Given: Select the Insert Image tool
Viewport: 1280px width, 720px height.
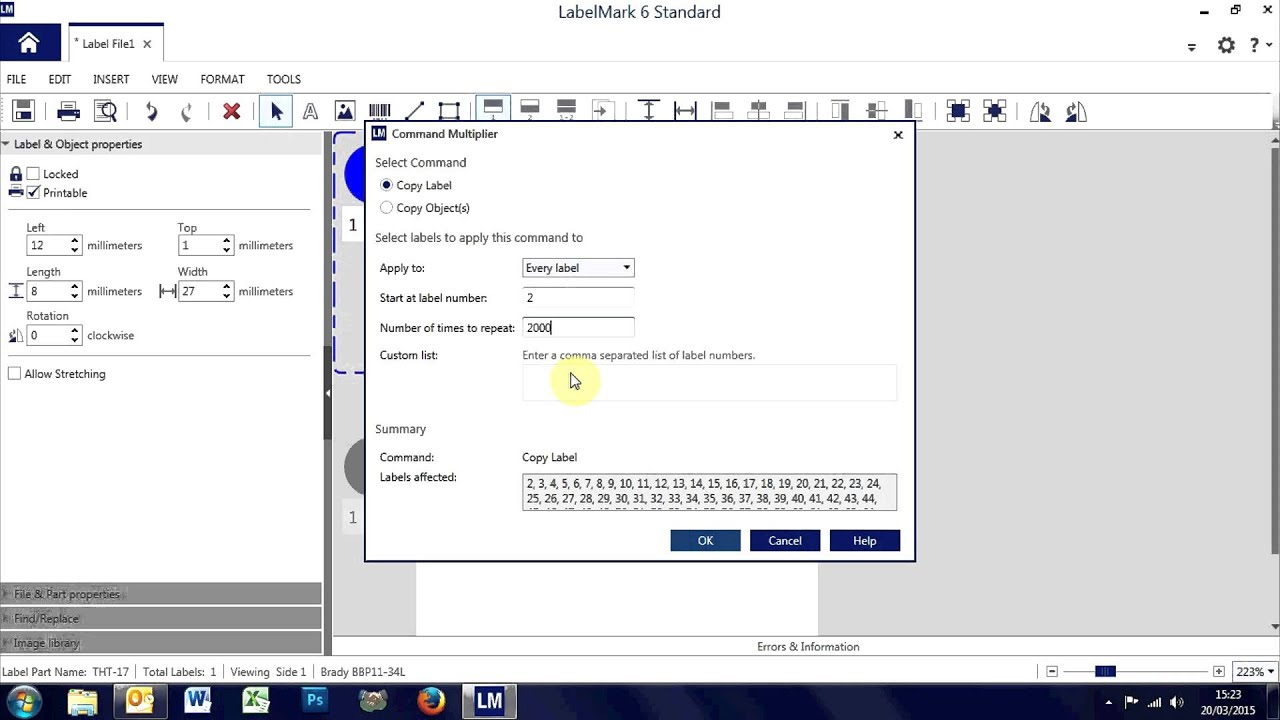Looking at the screenshot, I should tap(345, 111).
